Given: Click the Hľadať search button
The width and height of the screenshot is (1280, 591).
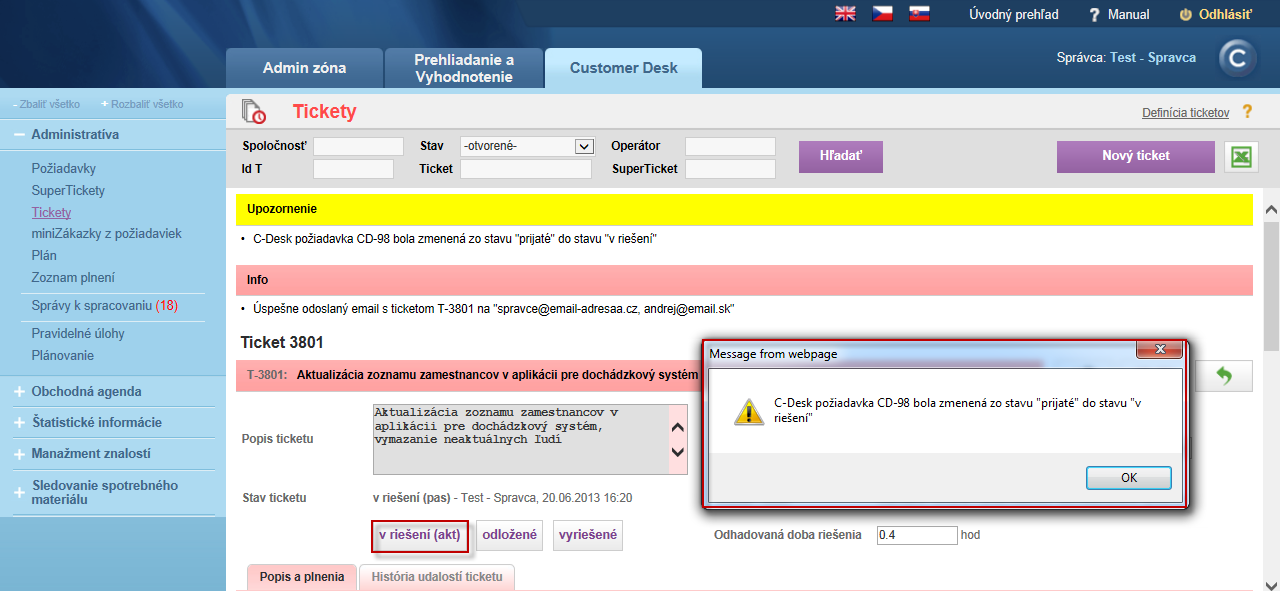Looking at the screenshot, I should [840, 156].
